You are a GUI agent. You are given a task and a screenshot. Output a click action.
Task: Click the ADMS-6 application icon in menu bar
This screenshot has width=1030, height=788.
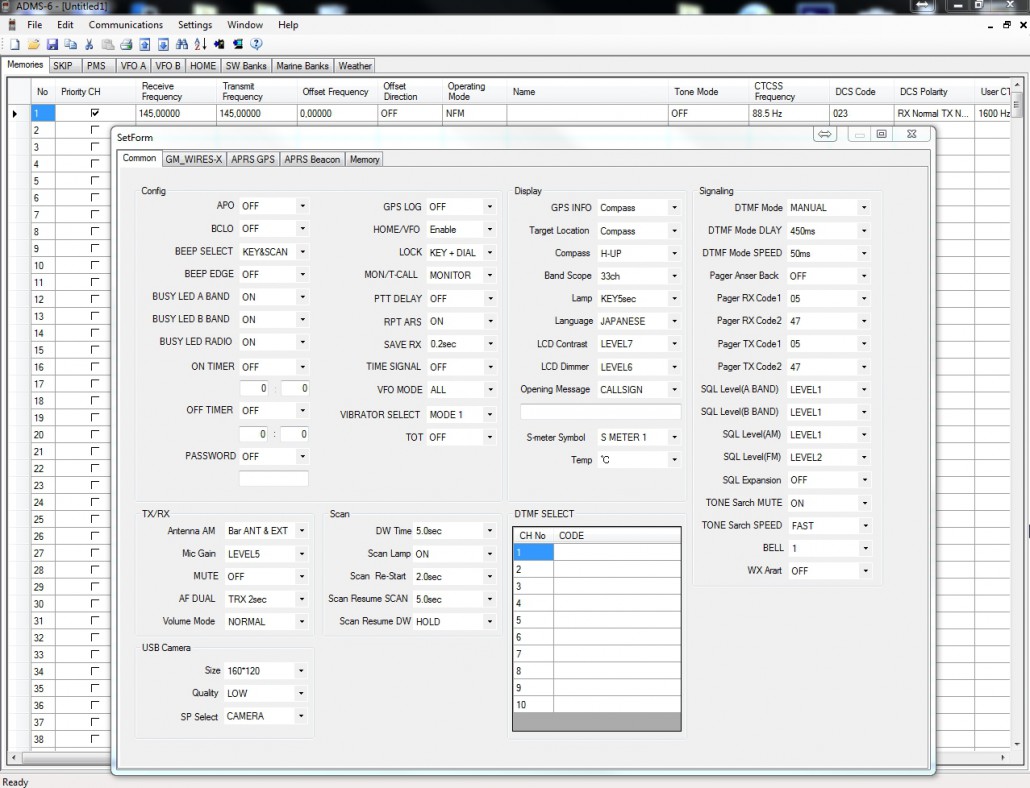[11, 25]
